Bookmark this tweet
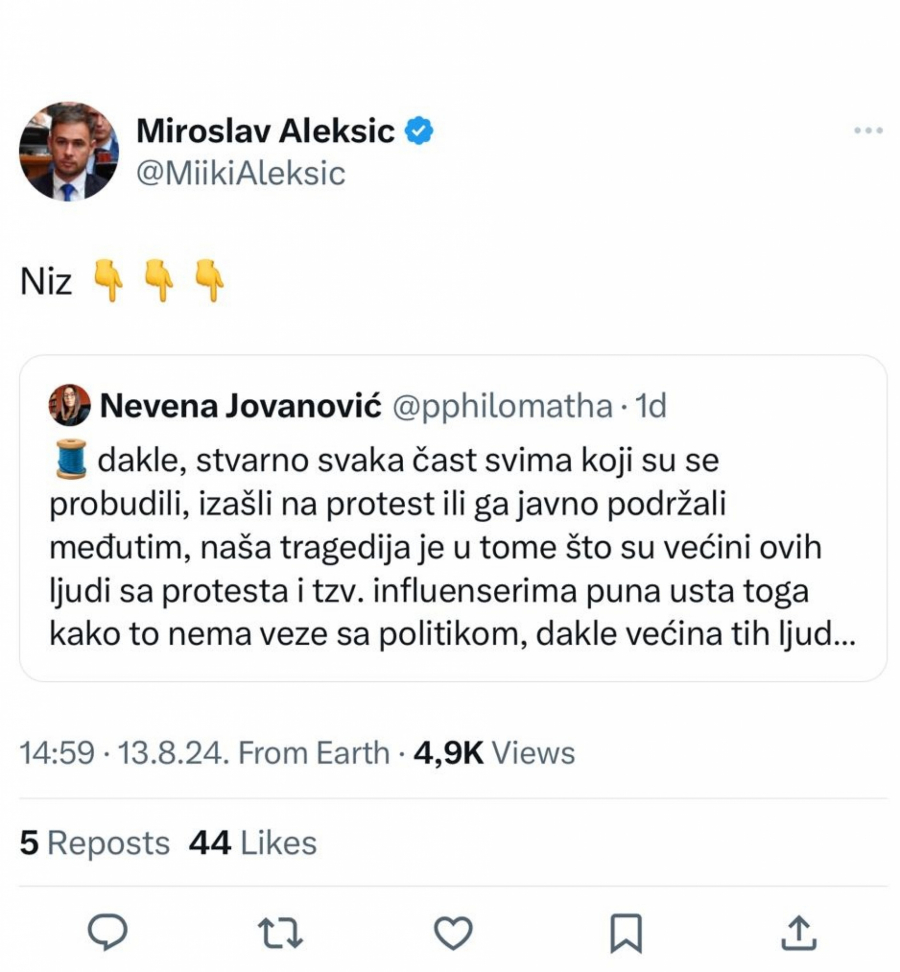The image size is (900, 972). click(625, 932)
